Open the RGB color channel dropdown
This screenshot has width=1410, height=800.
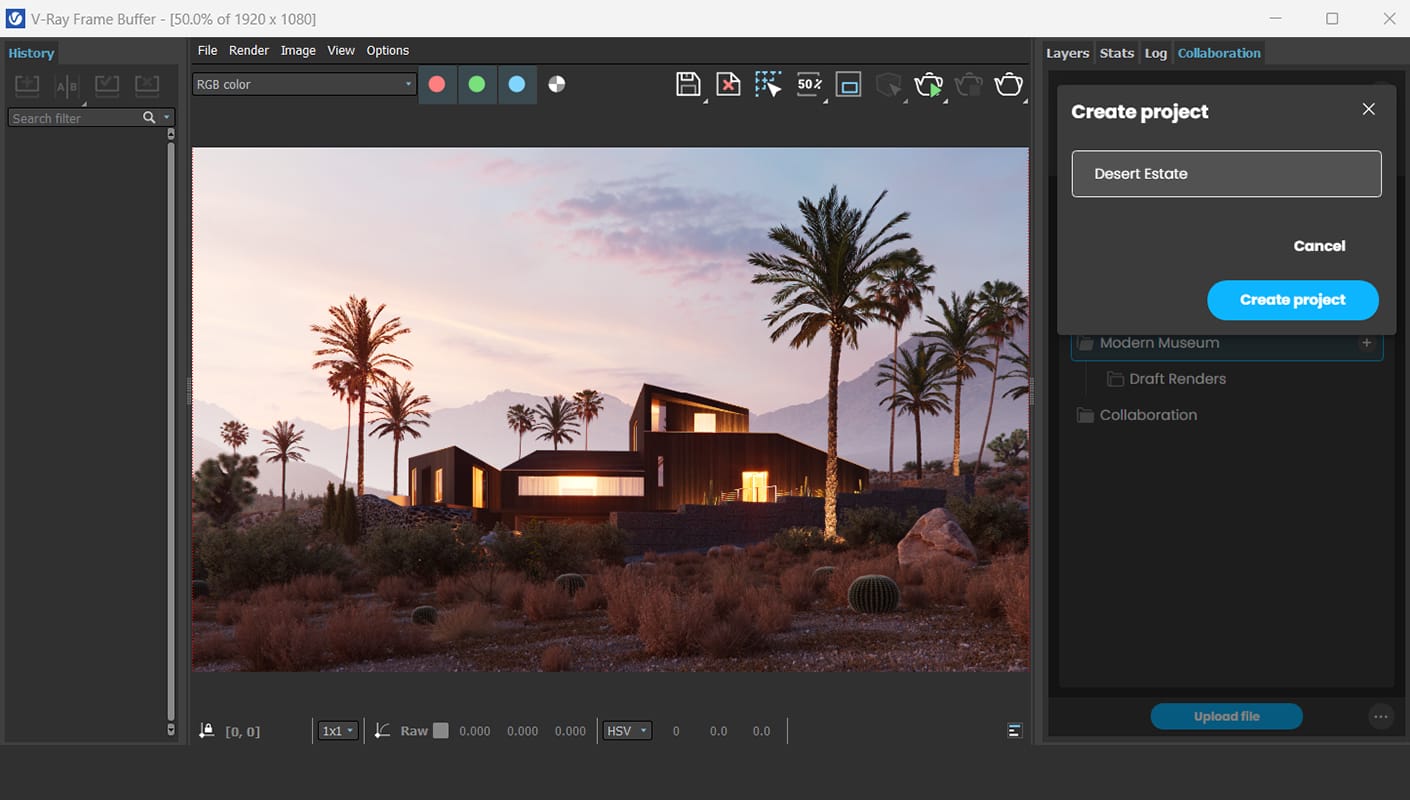click(x=303, y=85)
